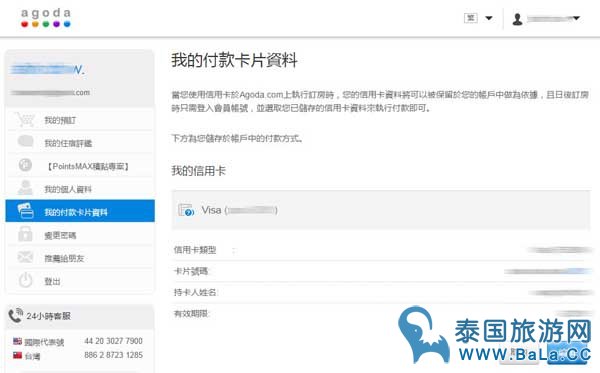Click the 我的信用卡 heading

pyautogui.click(x=198, y=171)
